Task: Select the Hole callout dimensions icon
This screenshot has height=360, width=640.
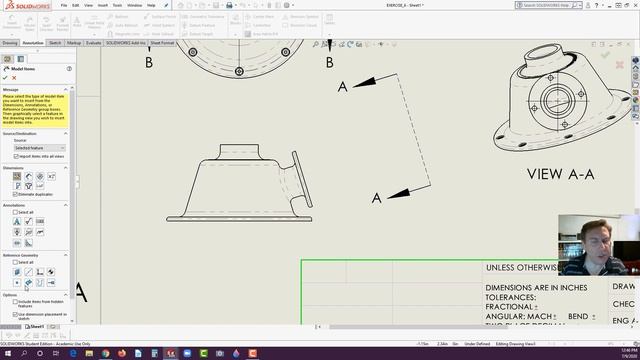Action: 40,186
